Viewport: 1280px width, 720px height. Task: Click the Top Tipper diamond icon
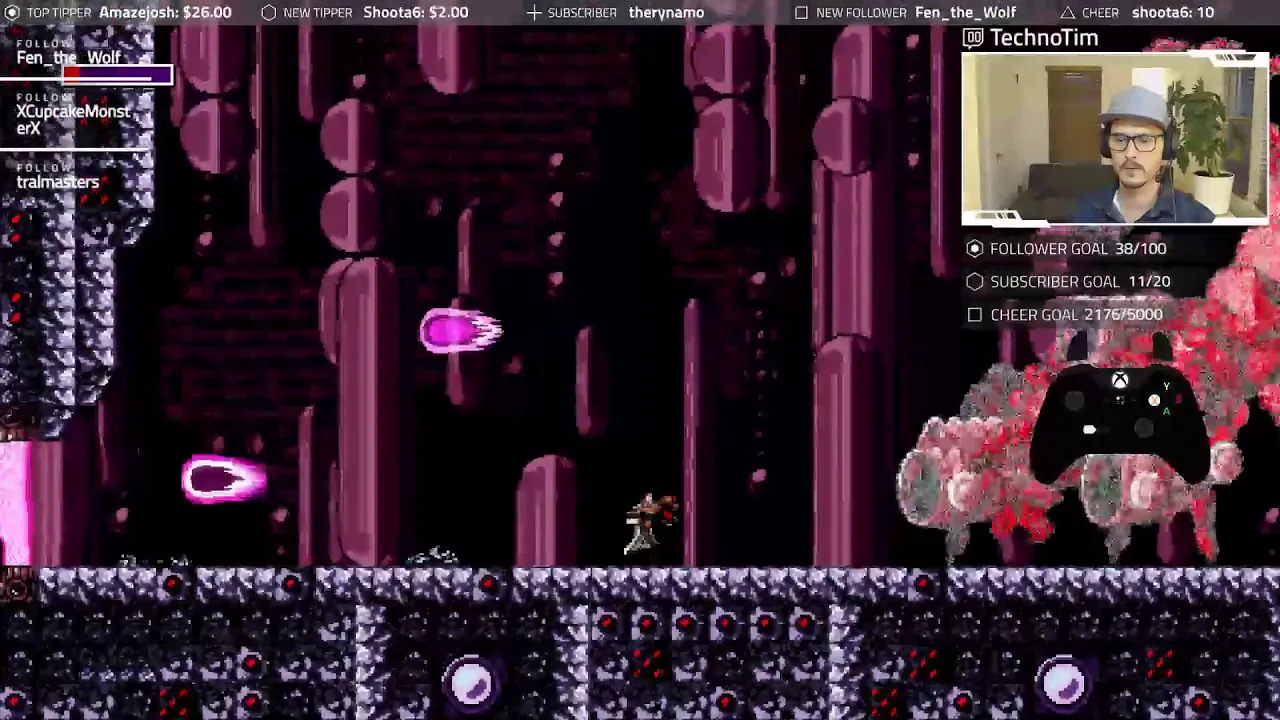tap(12, 13)
